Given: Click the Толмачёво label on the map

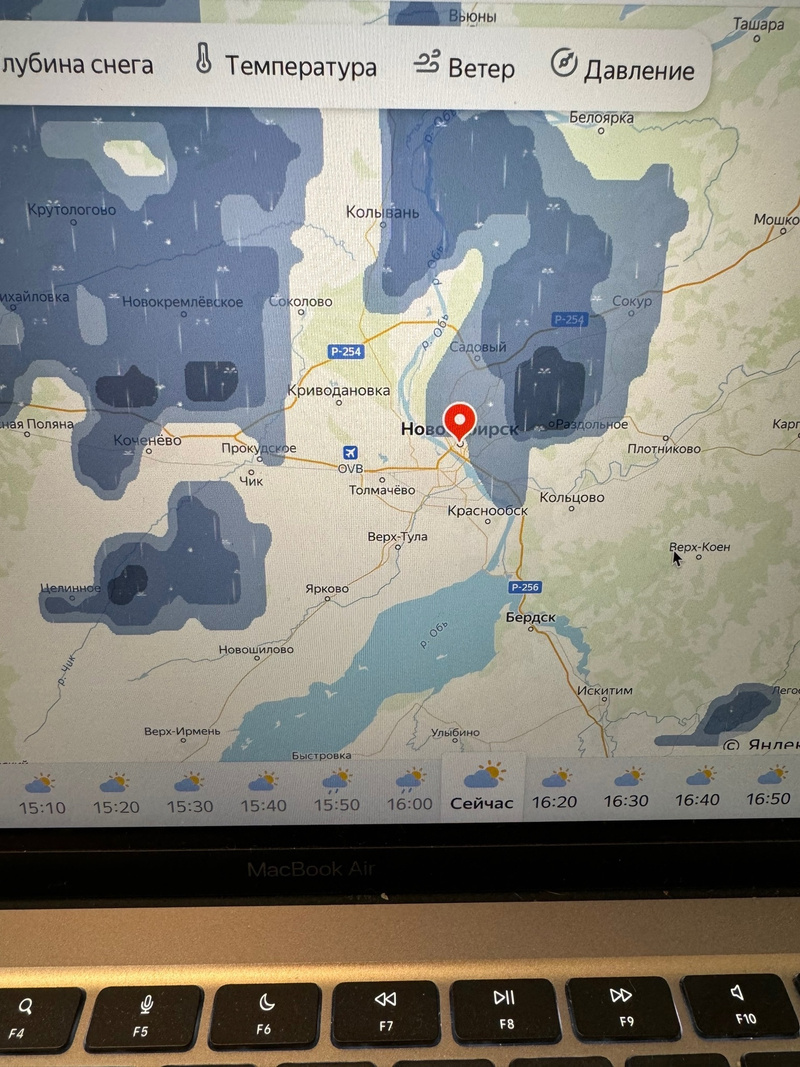Looking at the screenshot, I should 382,490.
